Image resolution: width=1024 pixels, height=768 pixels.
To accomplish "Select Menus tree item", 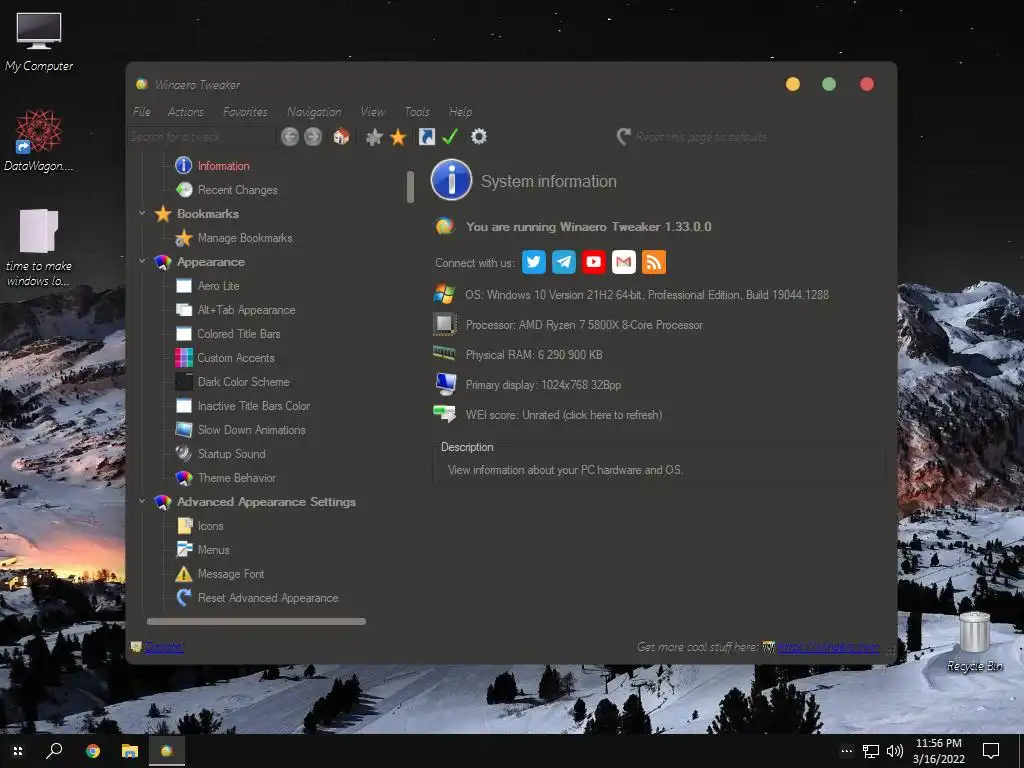I will [x=214, y=550].
